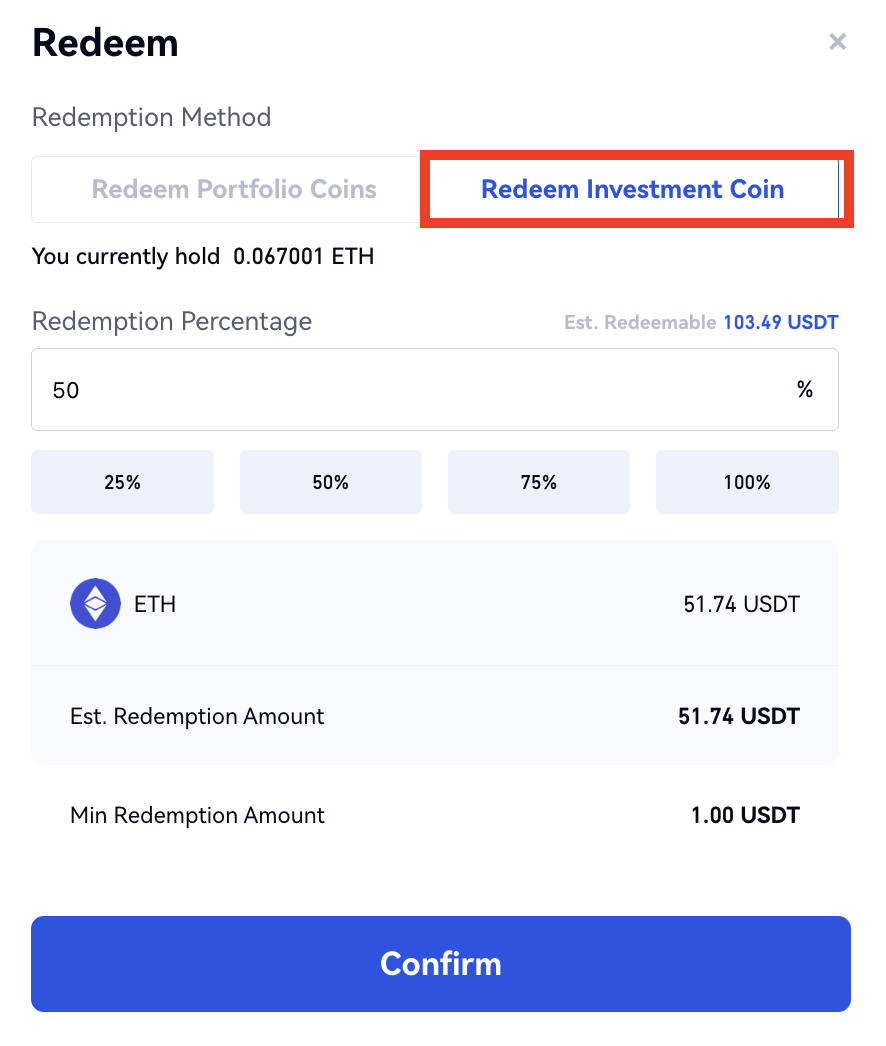Click the Redemption Percentage label
Screen dimensions: 886x1046
[x=172, y=322]
